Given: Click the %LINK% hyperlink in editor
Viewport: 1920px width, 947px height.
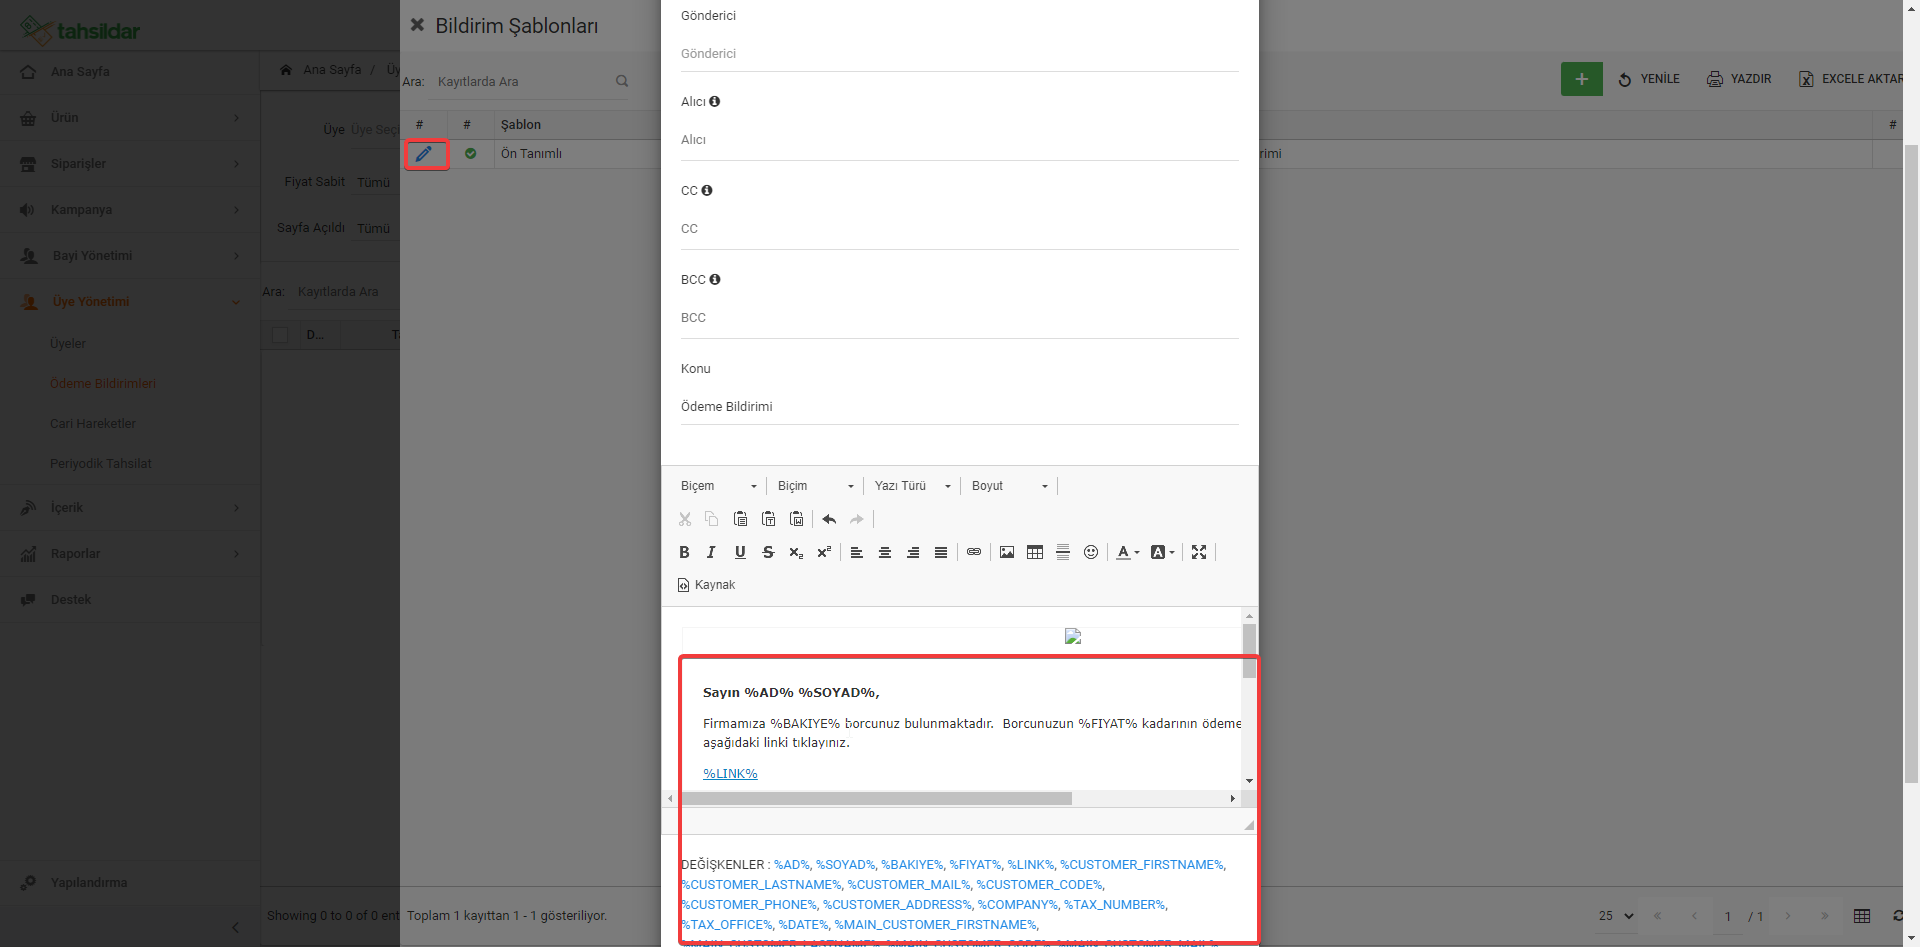Looking at the screenshot, I should [730, 774].
